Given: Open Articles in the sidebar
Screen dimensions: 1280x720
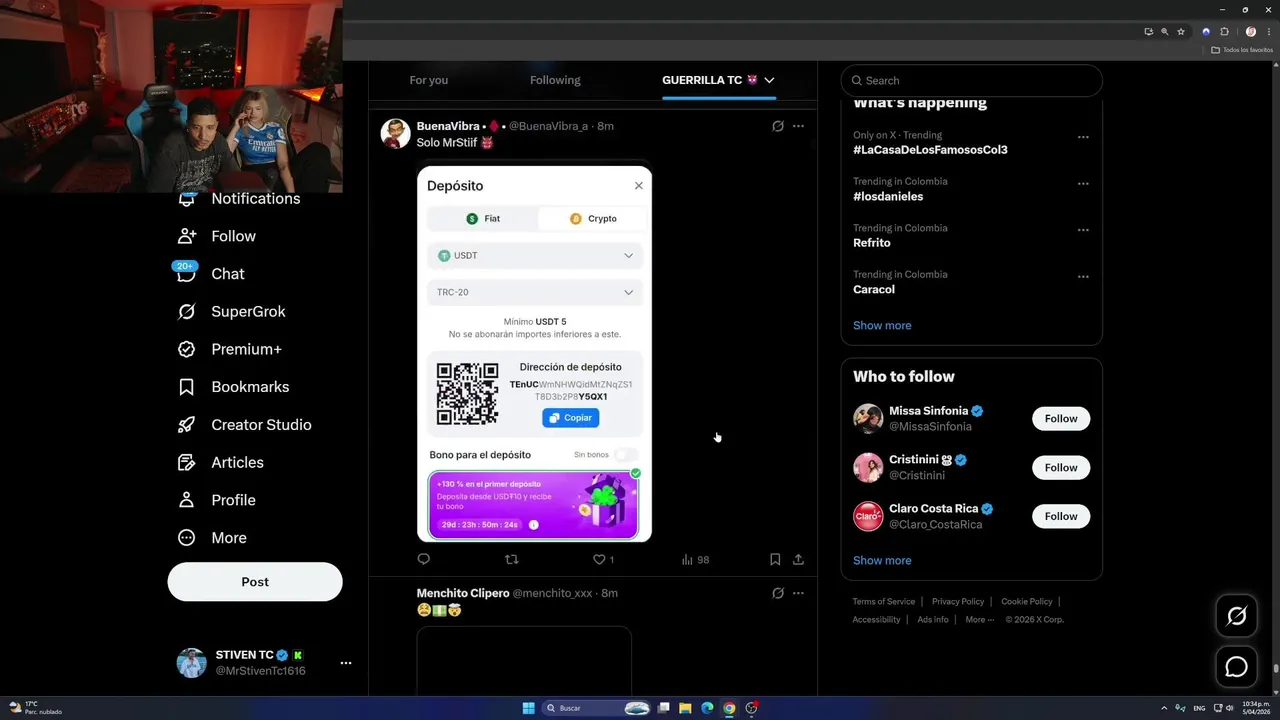Looking at the screenshot, I should (220, 462).
